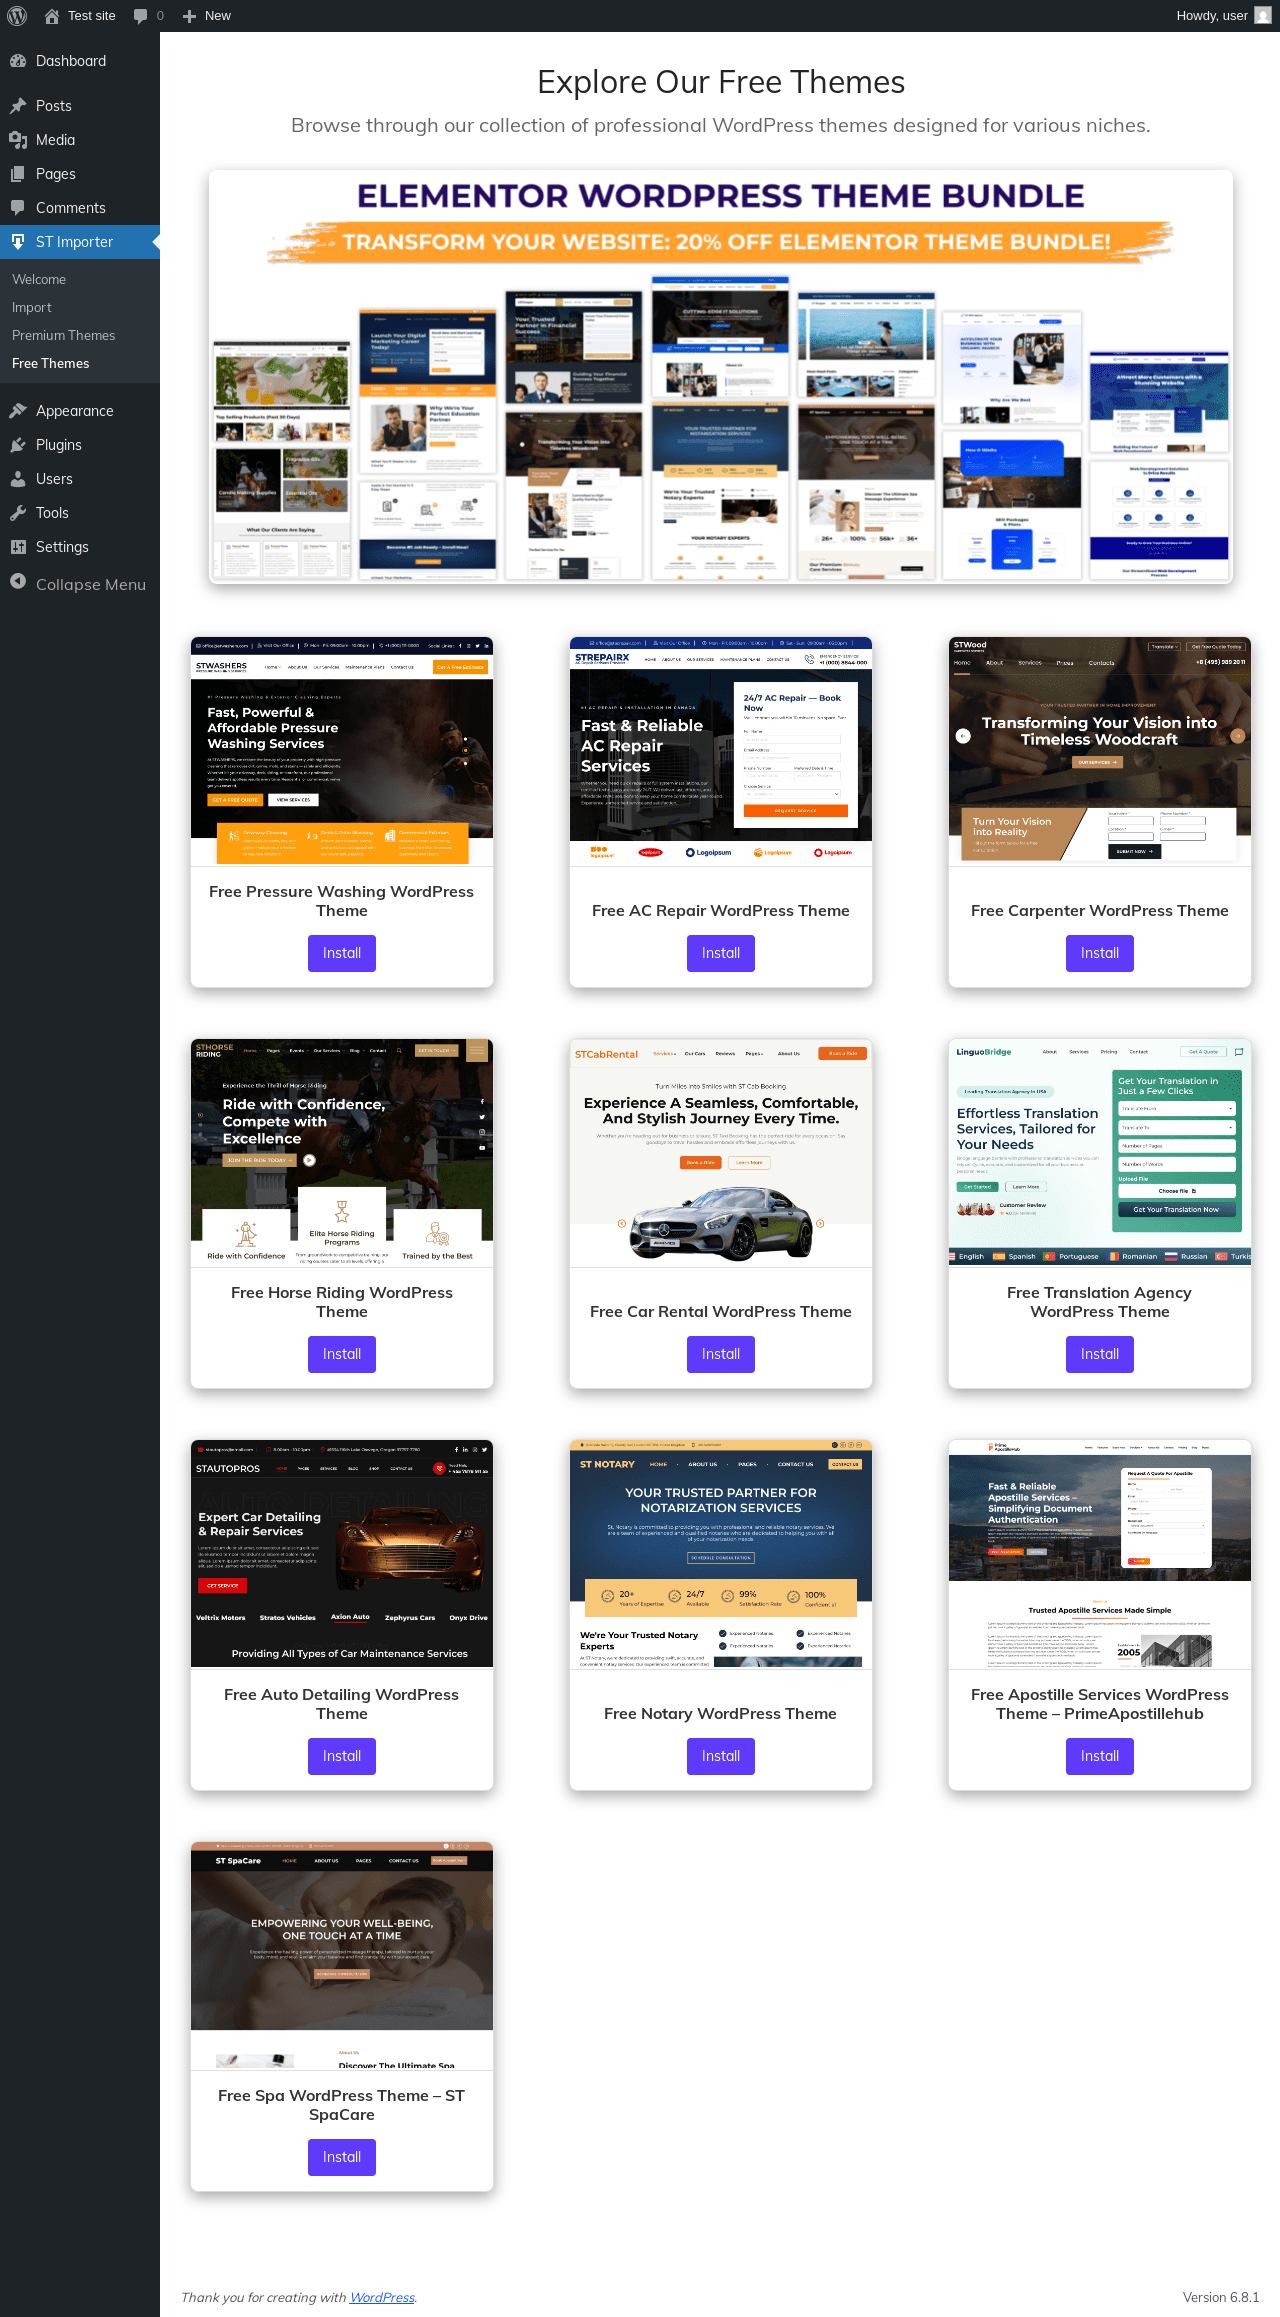The width and height of the screenshot is (1280, 2317).
Task: Click the Carpenter theme preview image
Action: [1100, 752]
